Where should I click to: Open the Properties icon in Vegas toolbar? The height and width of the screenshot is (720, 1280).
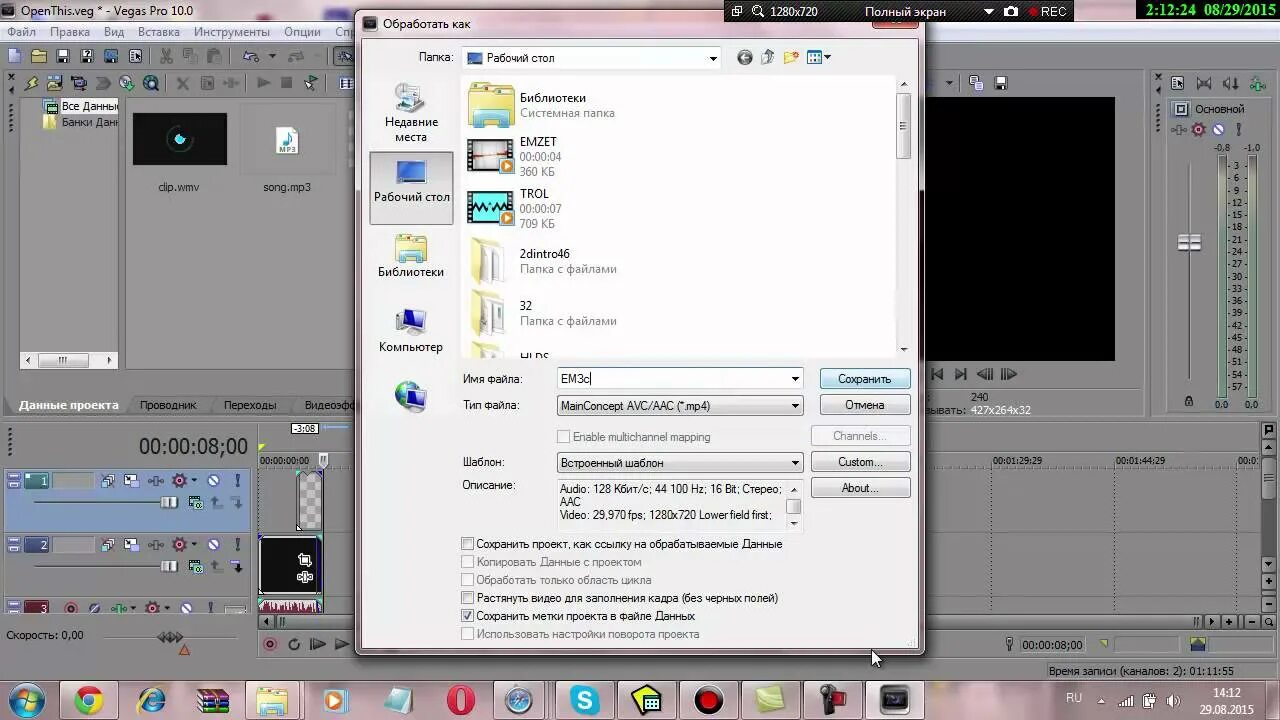(135, 56)
